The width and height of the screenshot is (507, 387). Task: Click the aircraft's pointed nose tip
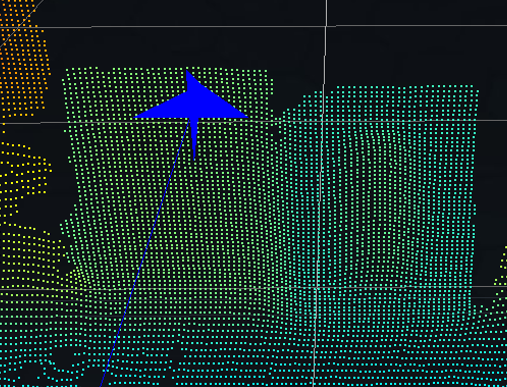(x=187, y=72)
